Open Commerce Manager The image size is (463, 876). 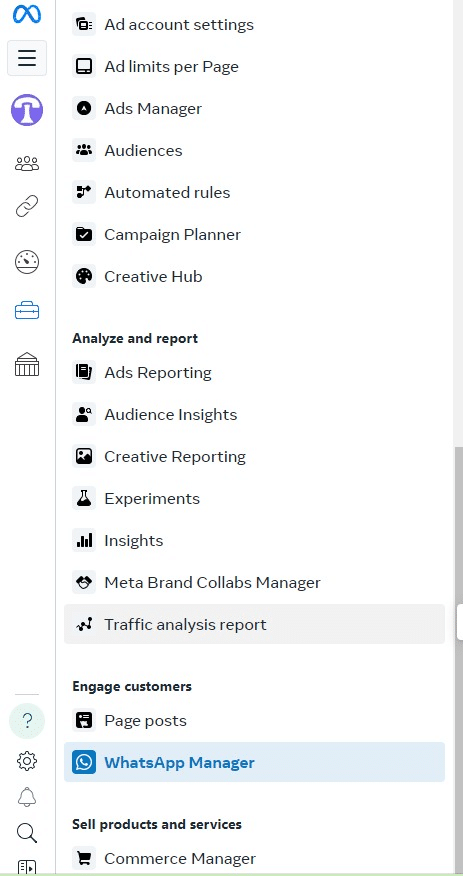254,858
